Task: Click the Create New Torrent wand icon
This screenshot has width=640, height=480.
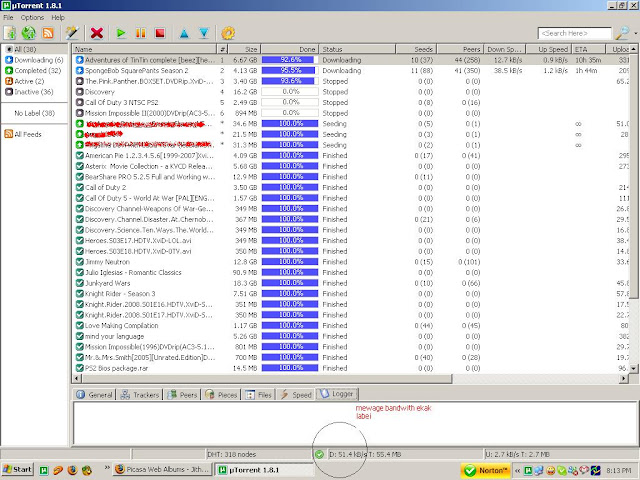Action: 72,33
